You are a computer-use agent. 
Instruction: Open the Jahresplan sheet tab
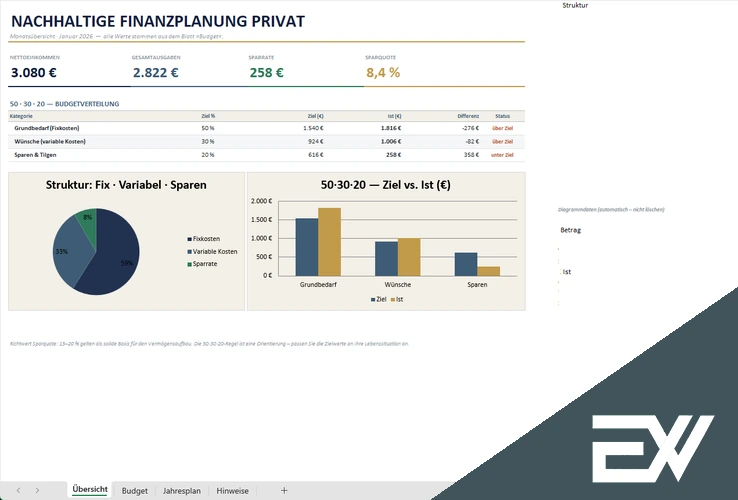(182, 491)
